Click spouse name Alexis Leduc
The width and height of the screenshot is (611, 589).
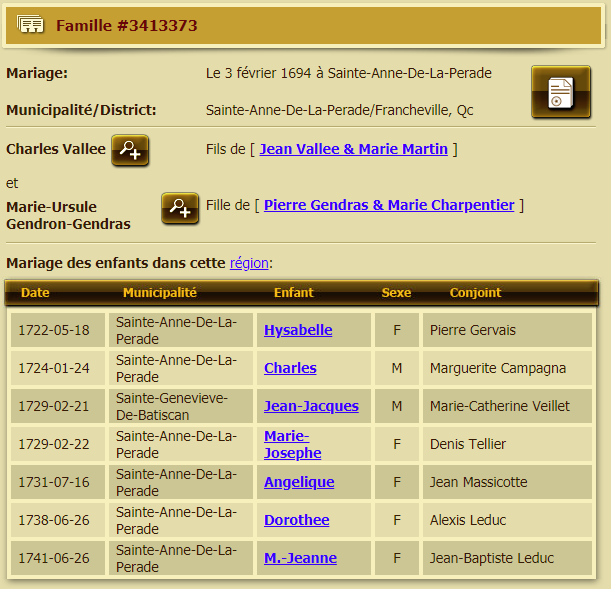coord(468,520)
